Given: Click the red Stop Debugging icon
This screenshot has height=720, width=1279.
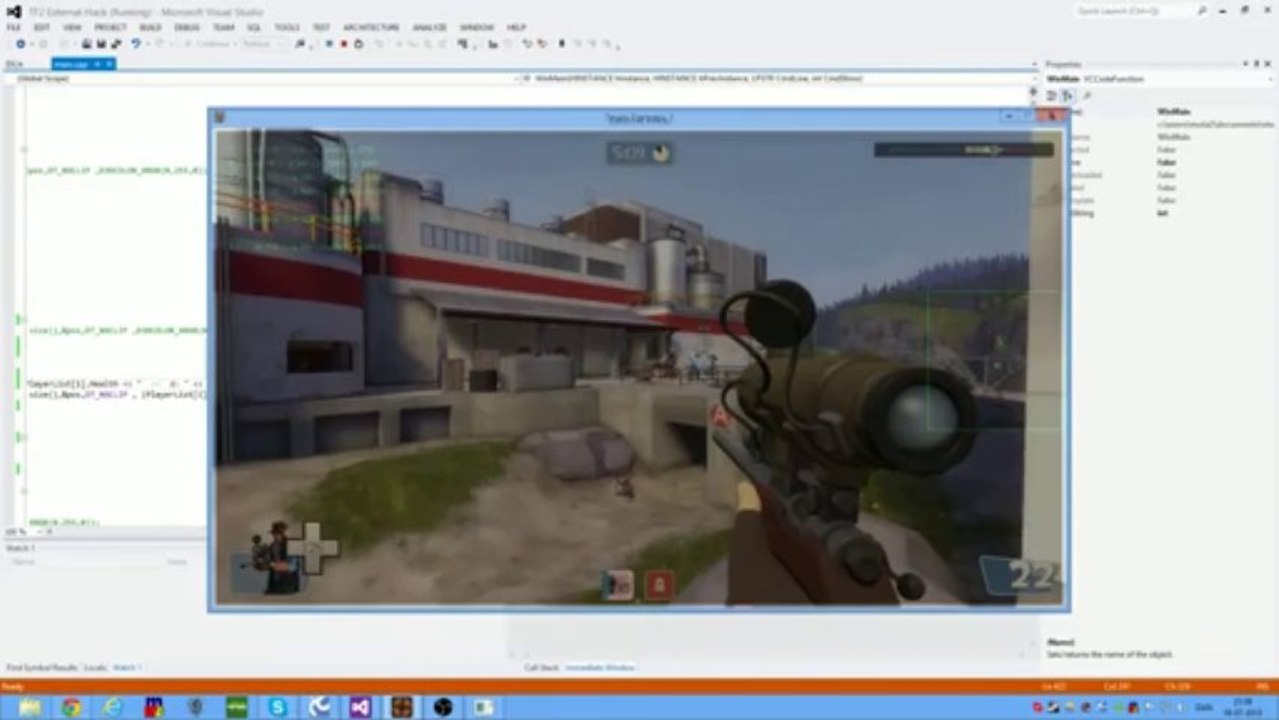Looking at the screenshot, I should pos(343,44).
